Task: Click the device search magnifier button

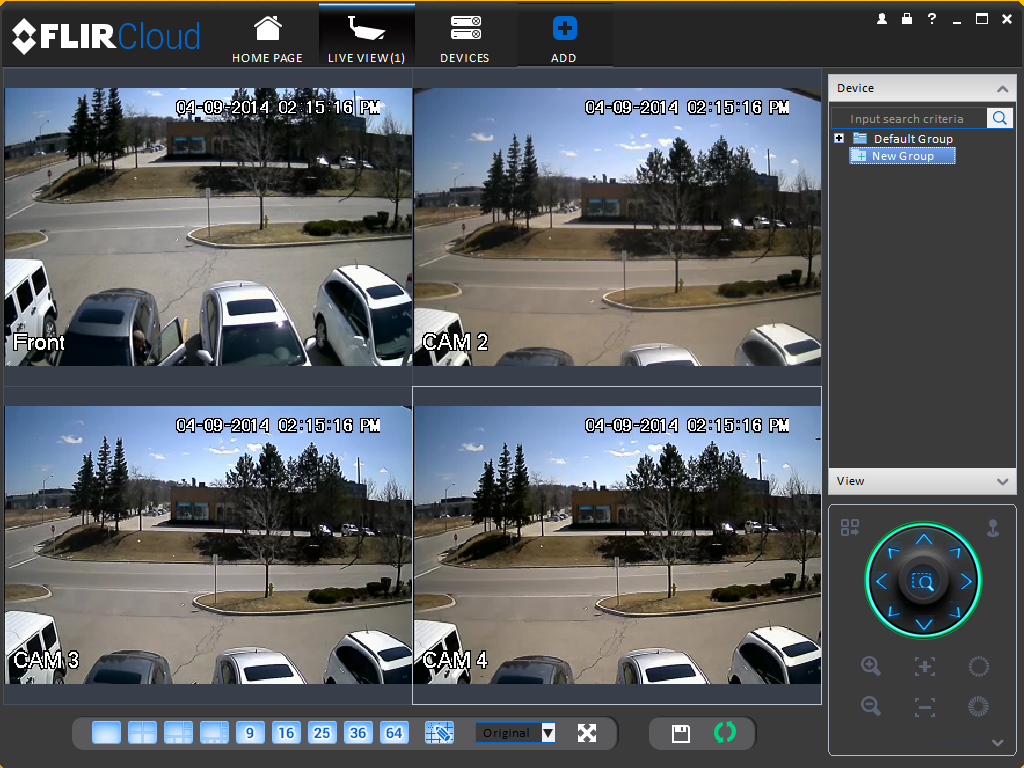Action: coord(999,118)
